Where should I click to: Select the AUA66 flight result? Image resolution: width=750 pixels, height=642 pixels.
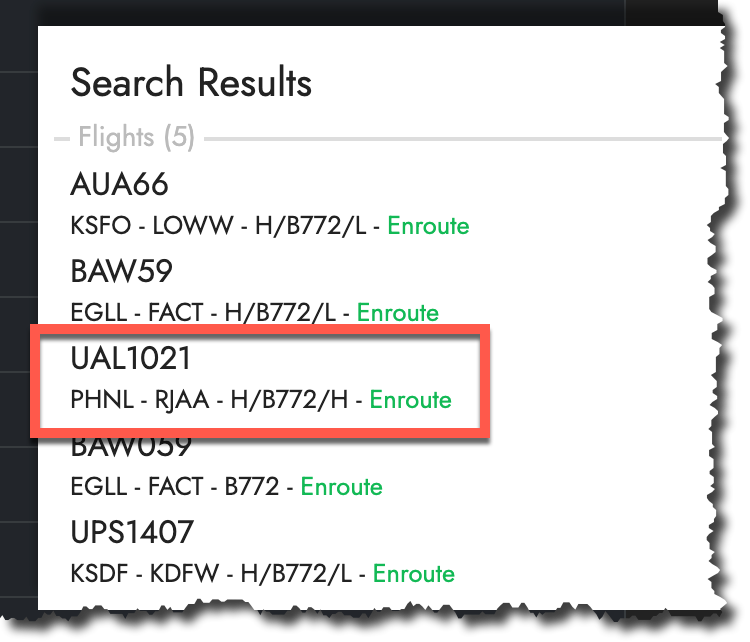(119, 185)
